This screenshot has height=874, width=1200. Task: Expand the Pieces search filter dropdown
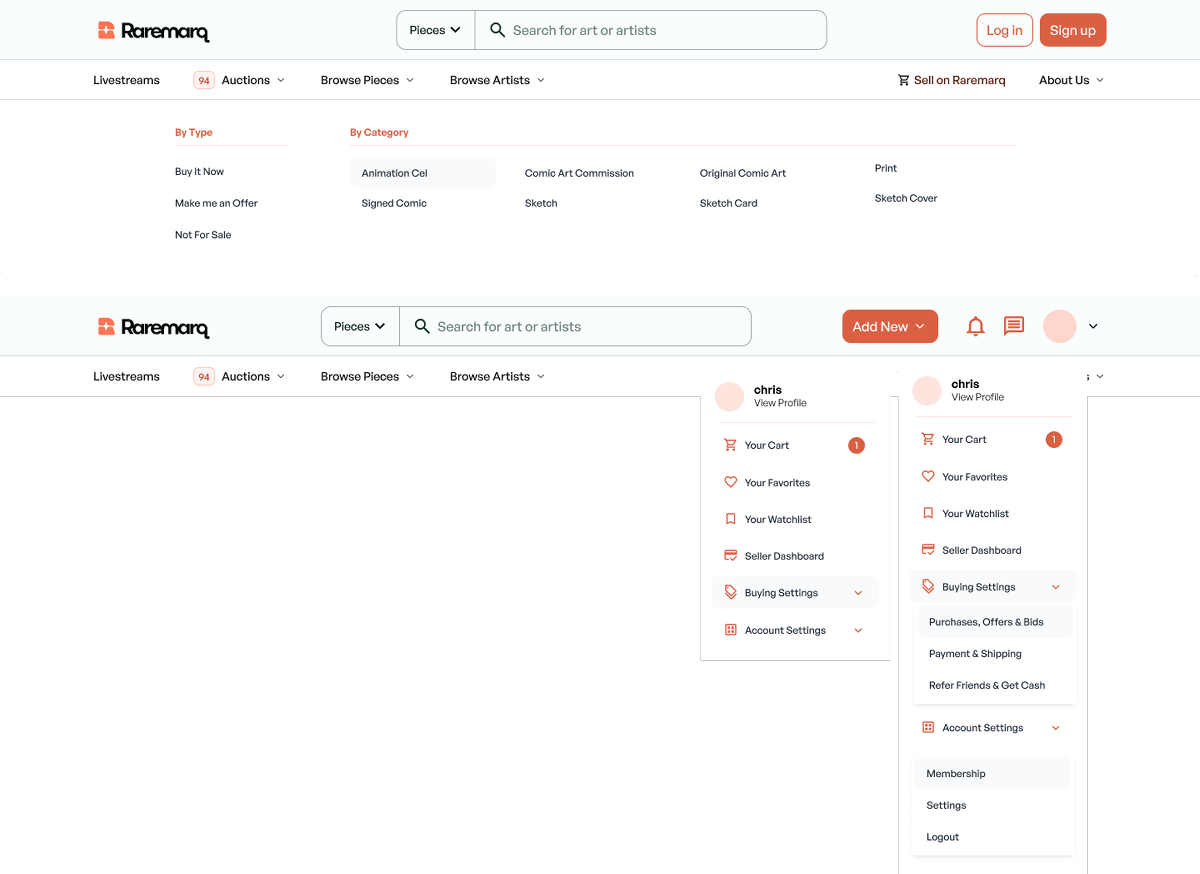click(x=434, y=30)
